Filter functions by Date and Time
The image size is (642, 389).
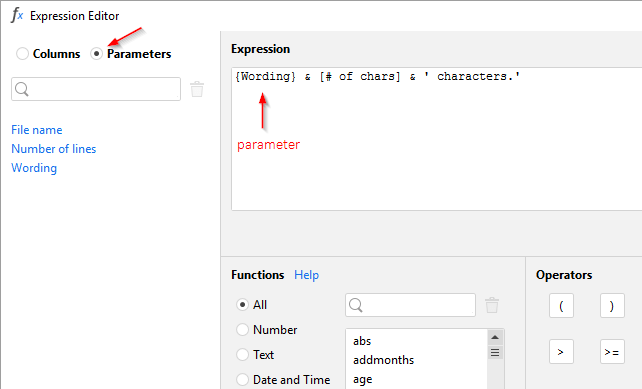click(242, 380)
